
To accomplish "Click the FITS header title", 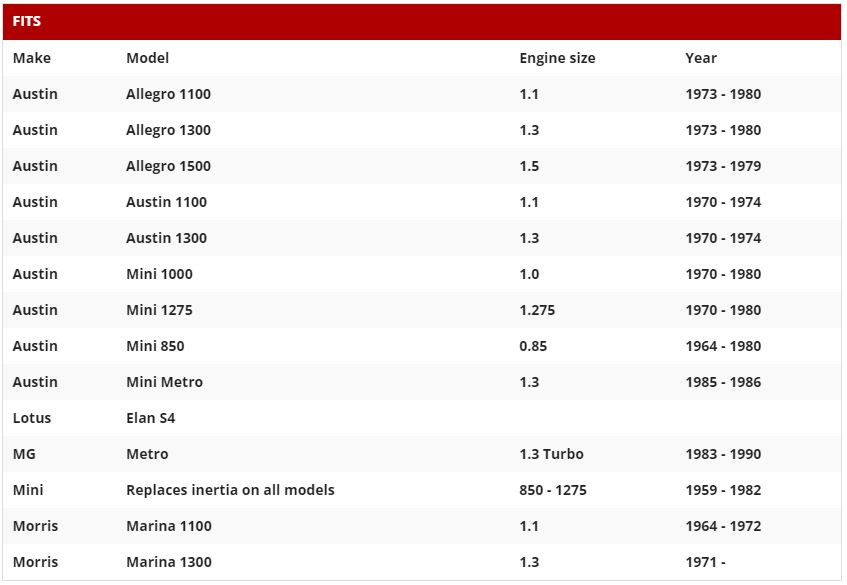I will coord(26,21).
